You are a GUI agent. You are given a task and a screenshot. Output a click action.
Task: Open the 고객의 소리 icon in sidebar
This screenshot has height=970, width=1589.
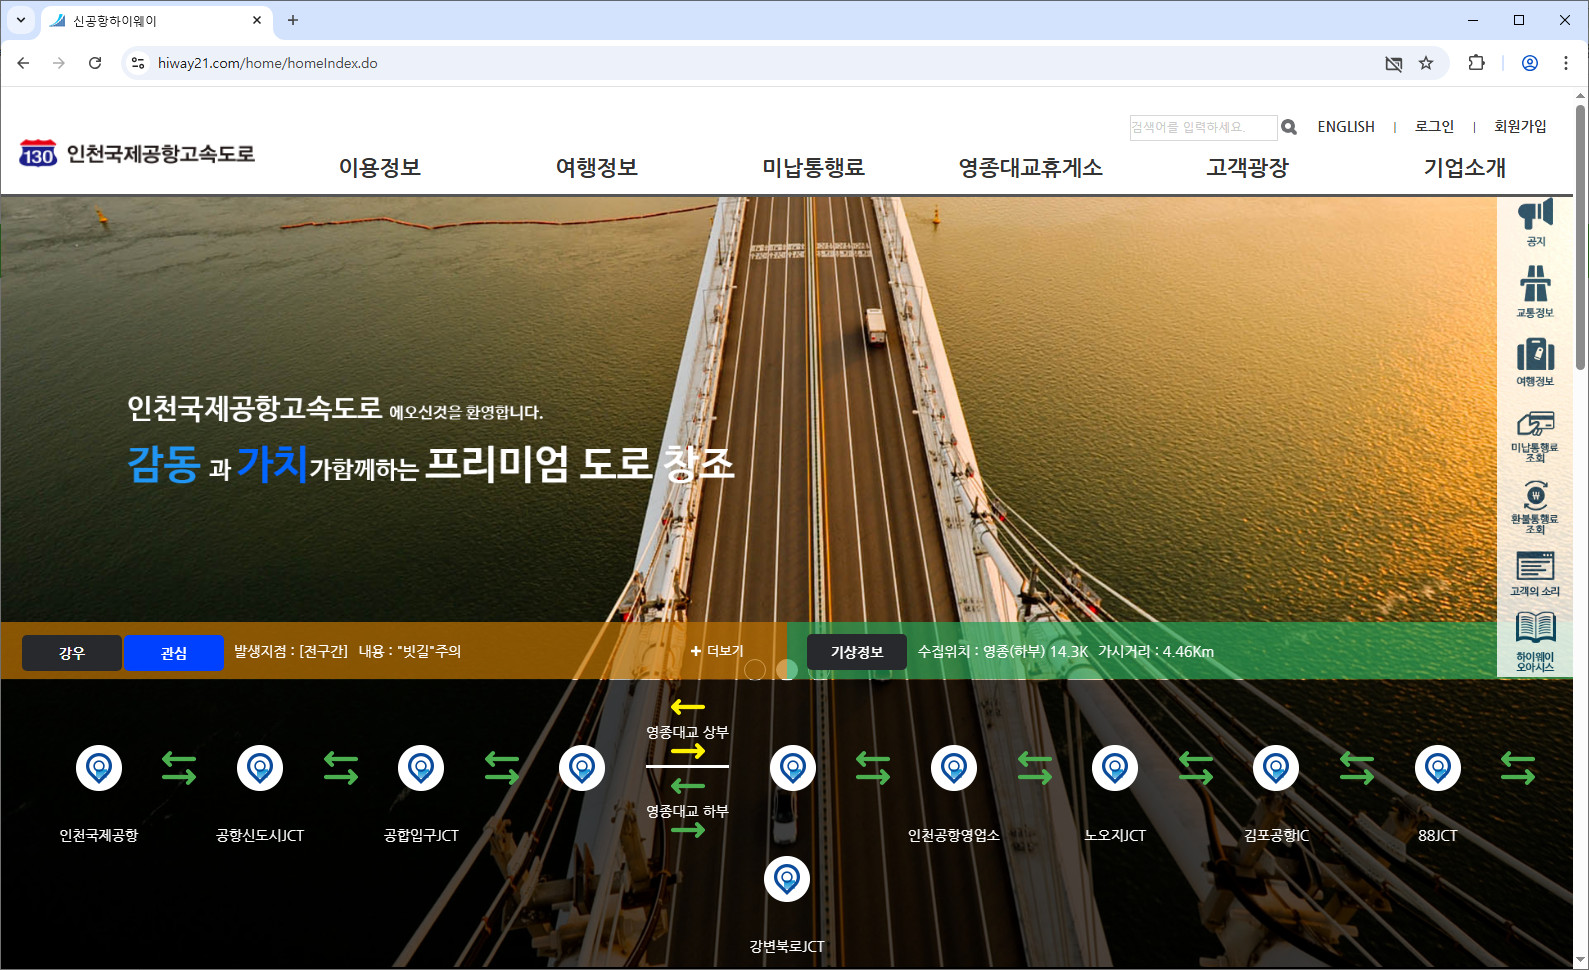[x=1535, y=573]
